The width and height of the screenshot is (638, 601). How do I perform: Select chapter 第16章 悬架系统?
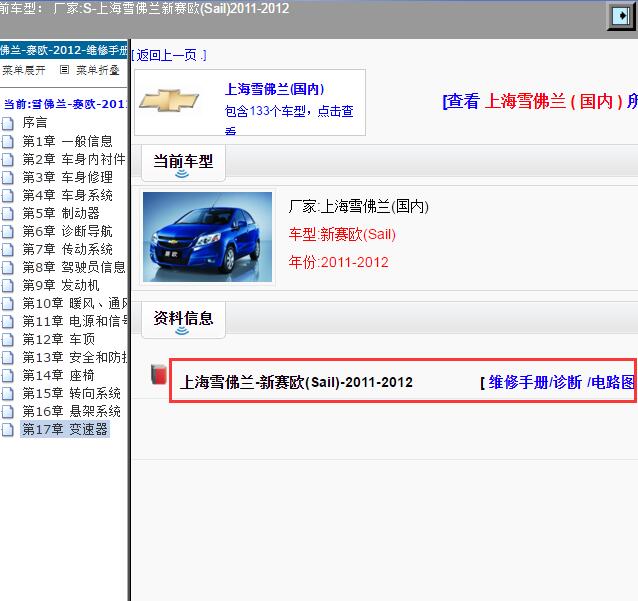(x=72, y=411)
